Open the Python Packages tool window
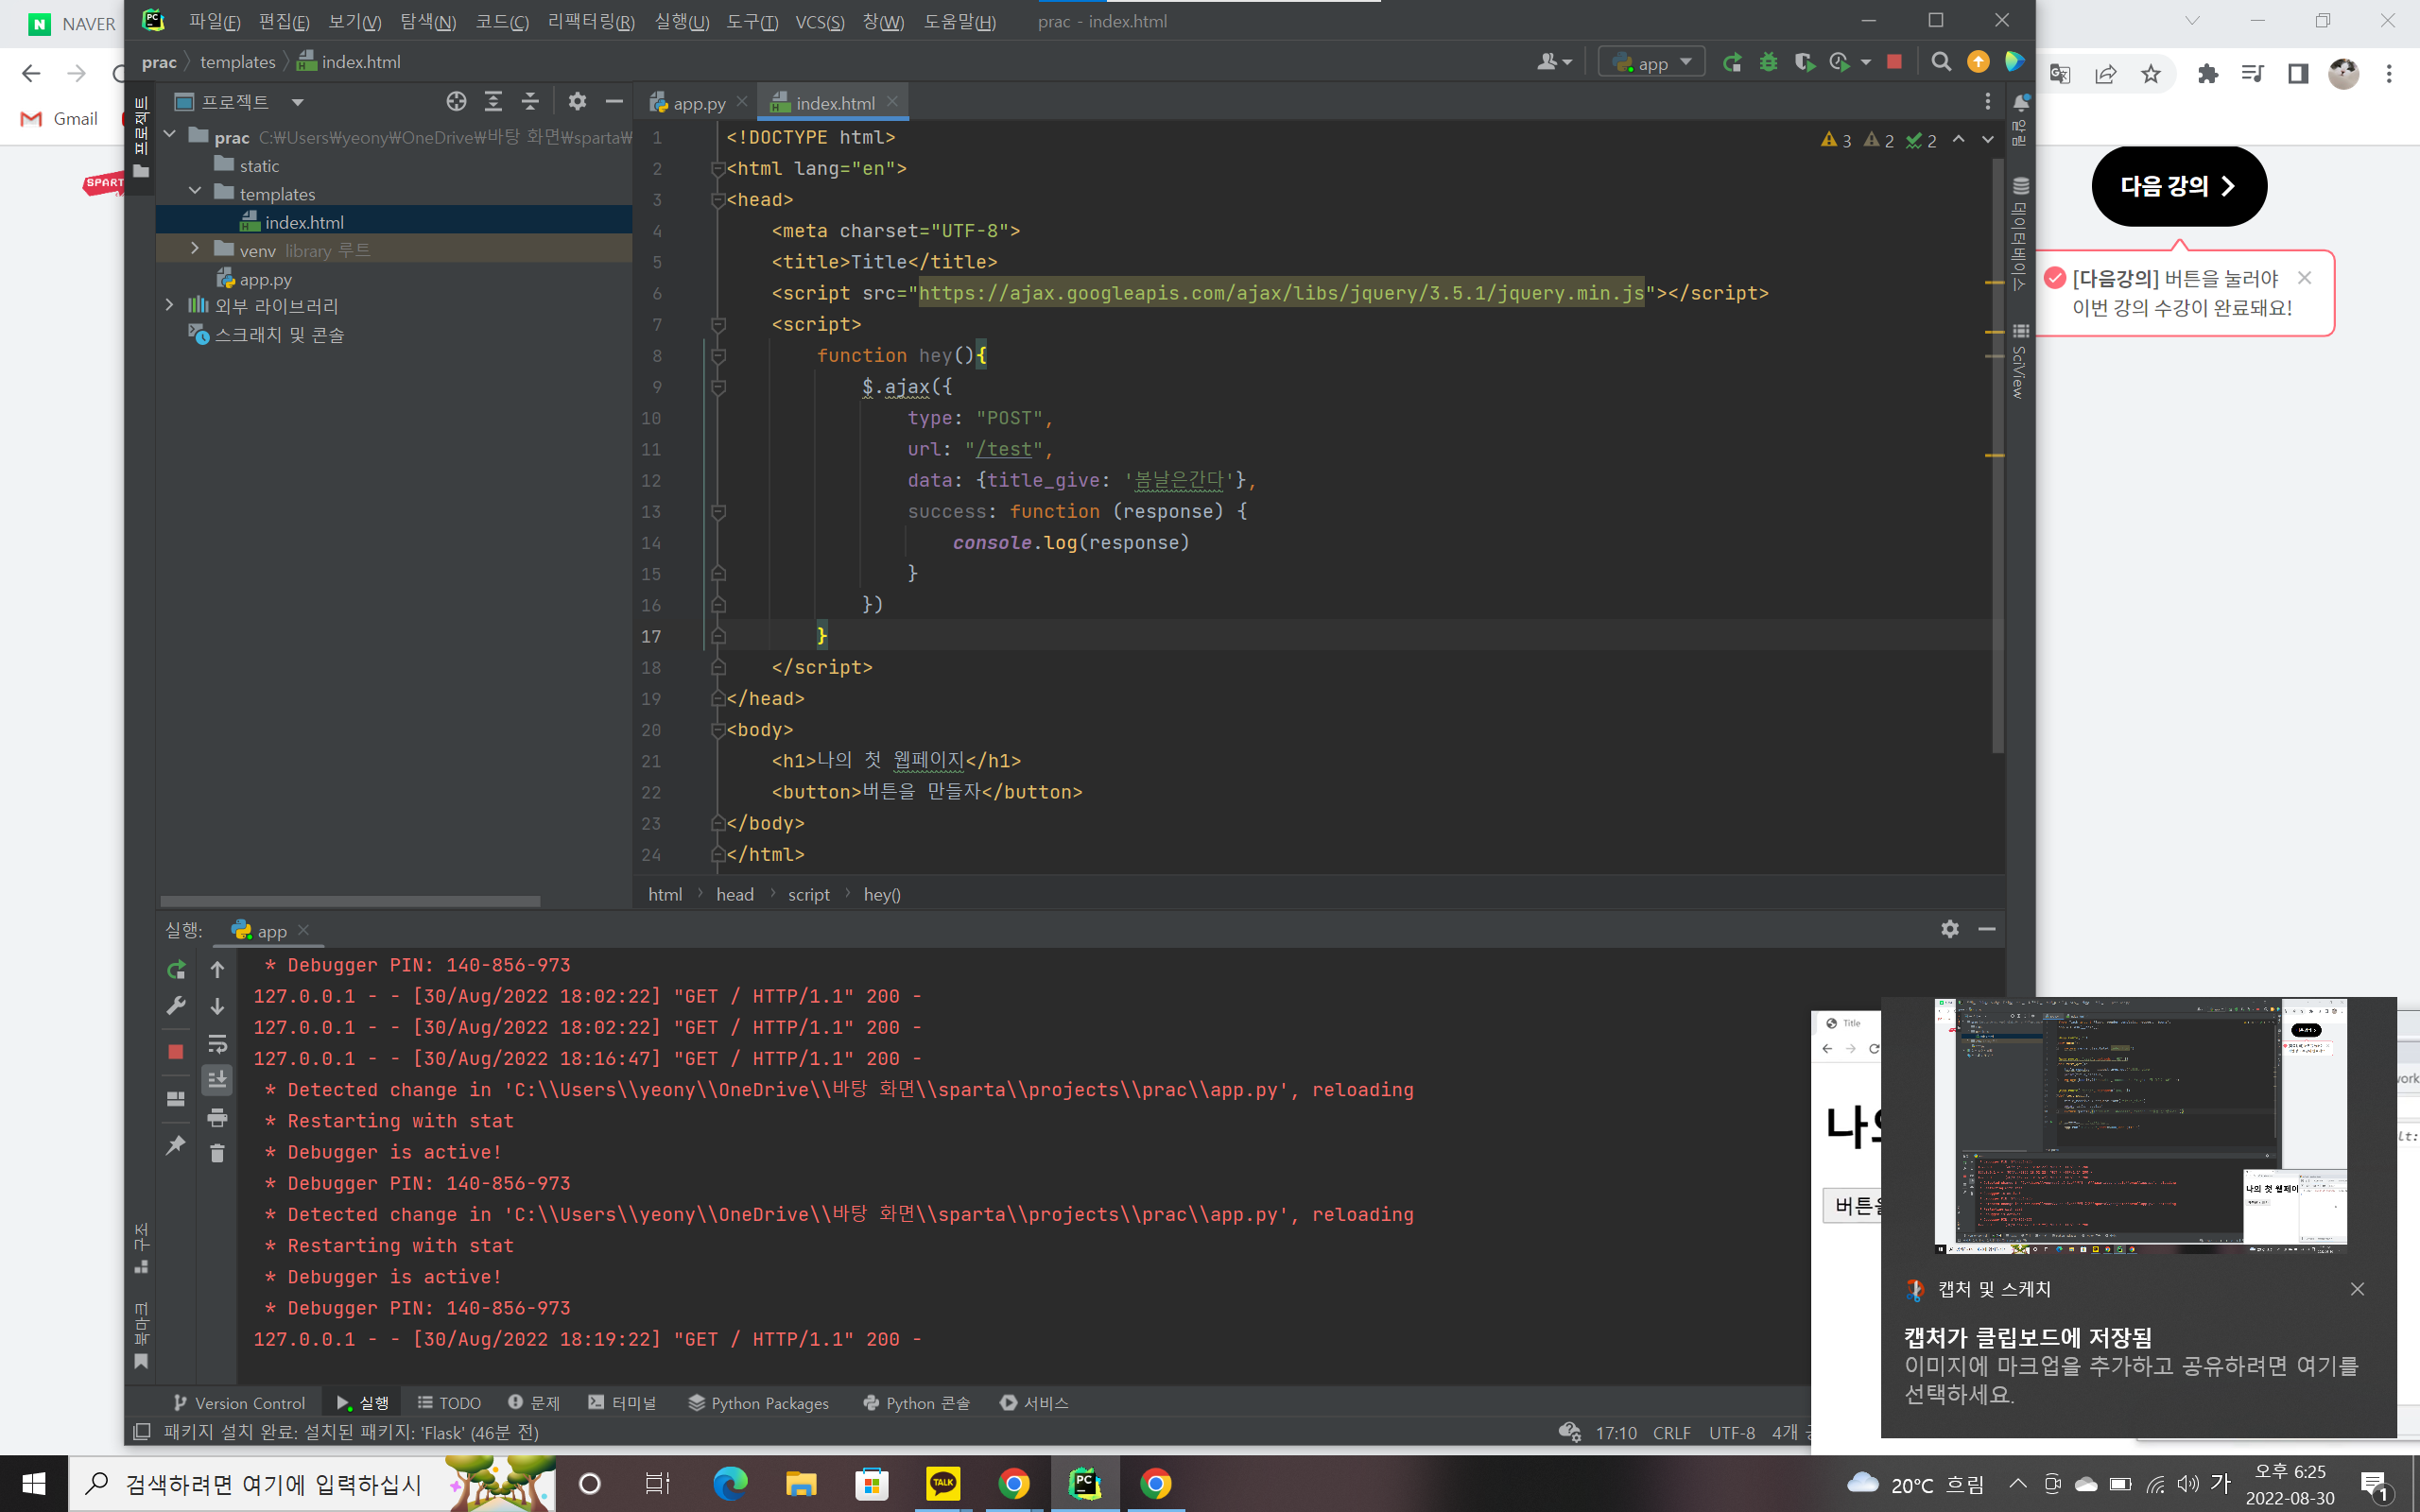The width and height of the screenshot is (2420, 1512). [x=758, y=1402]
